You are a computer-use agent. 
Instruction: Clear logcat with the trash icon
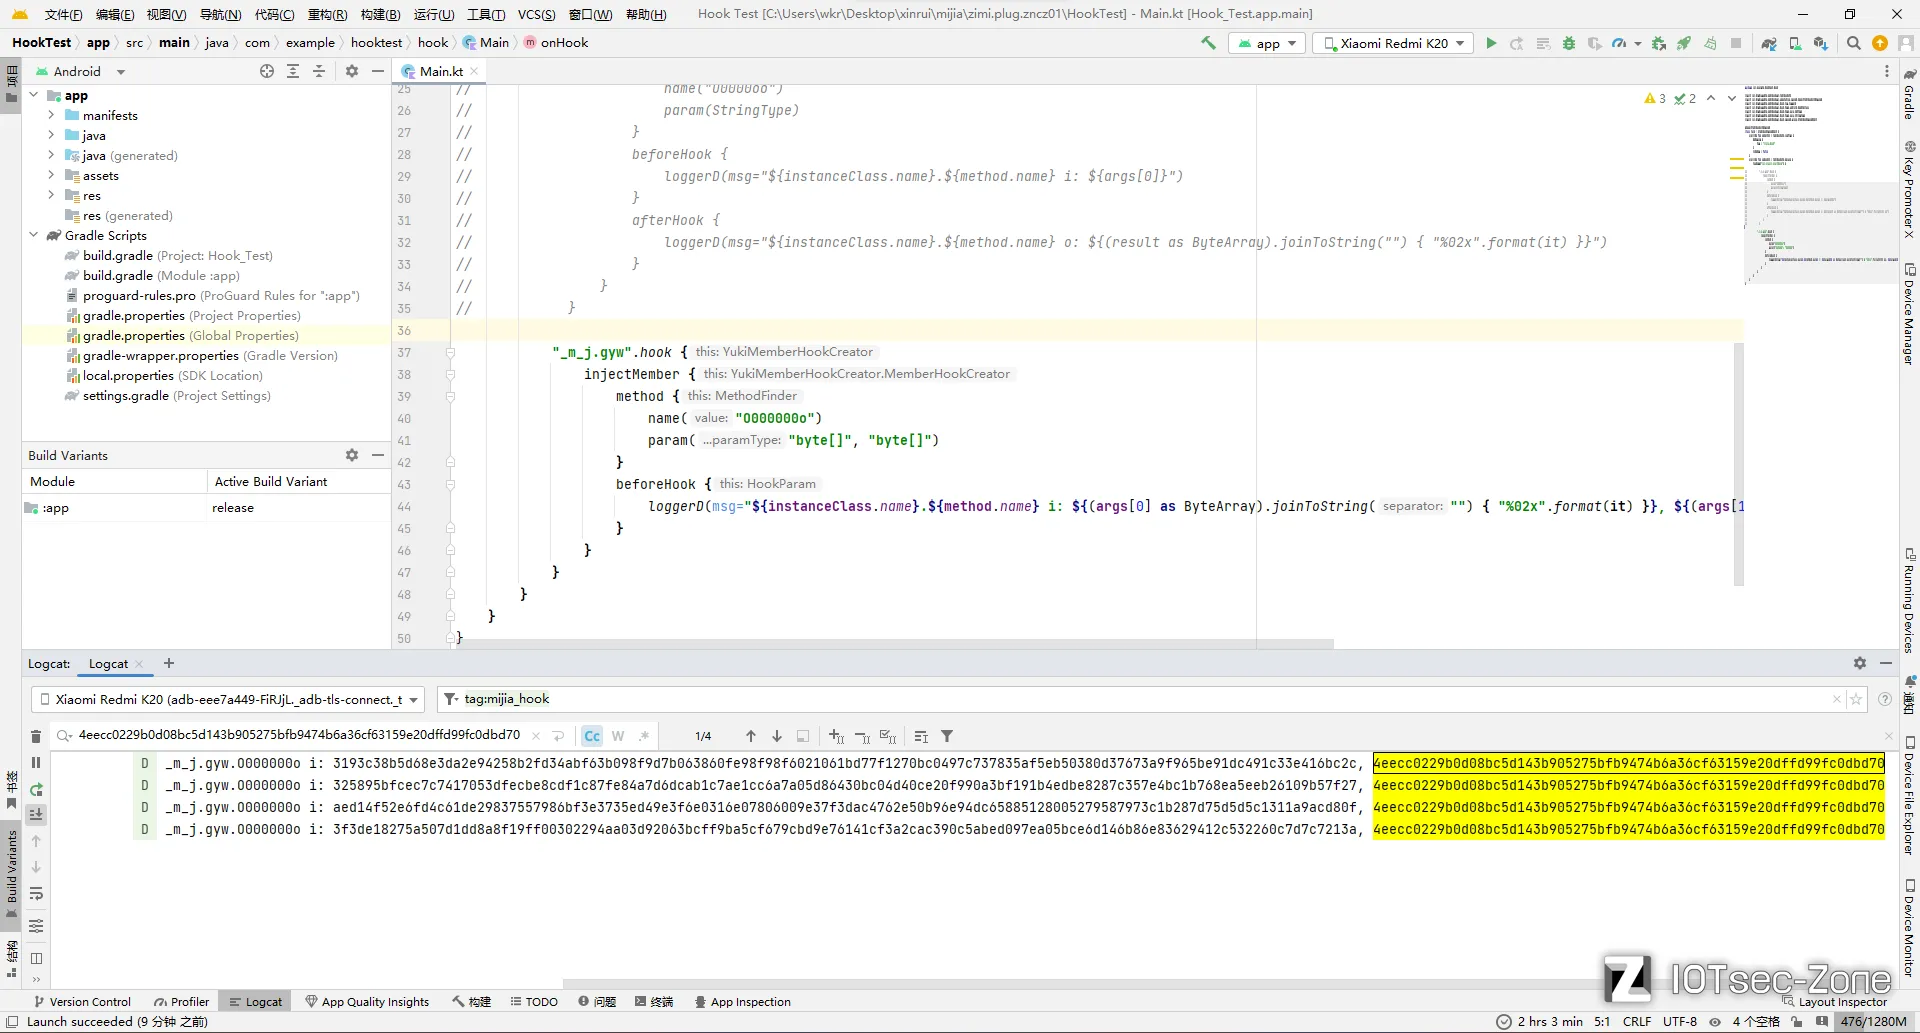(36, 737)
